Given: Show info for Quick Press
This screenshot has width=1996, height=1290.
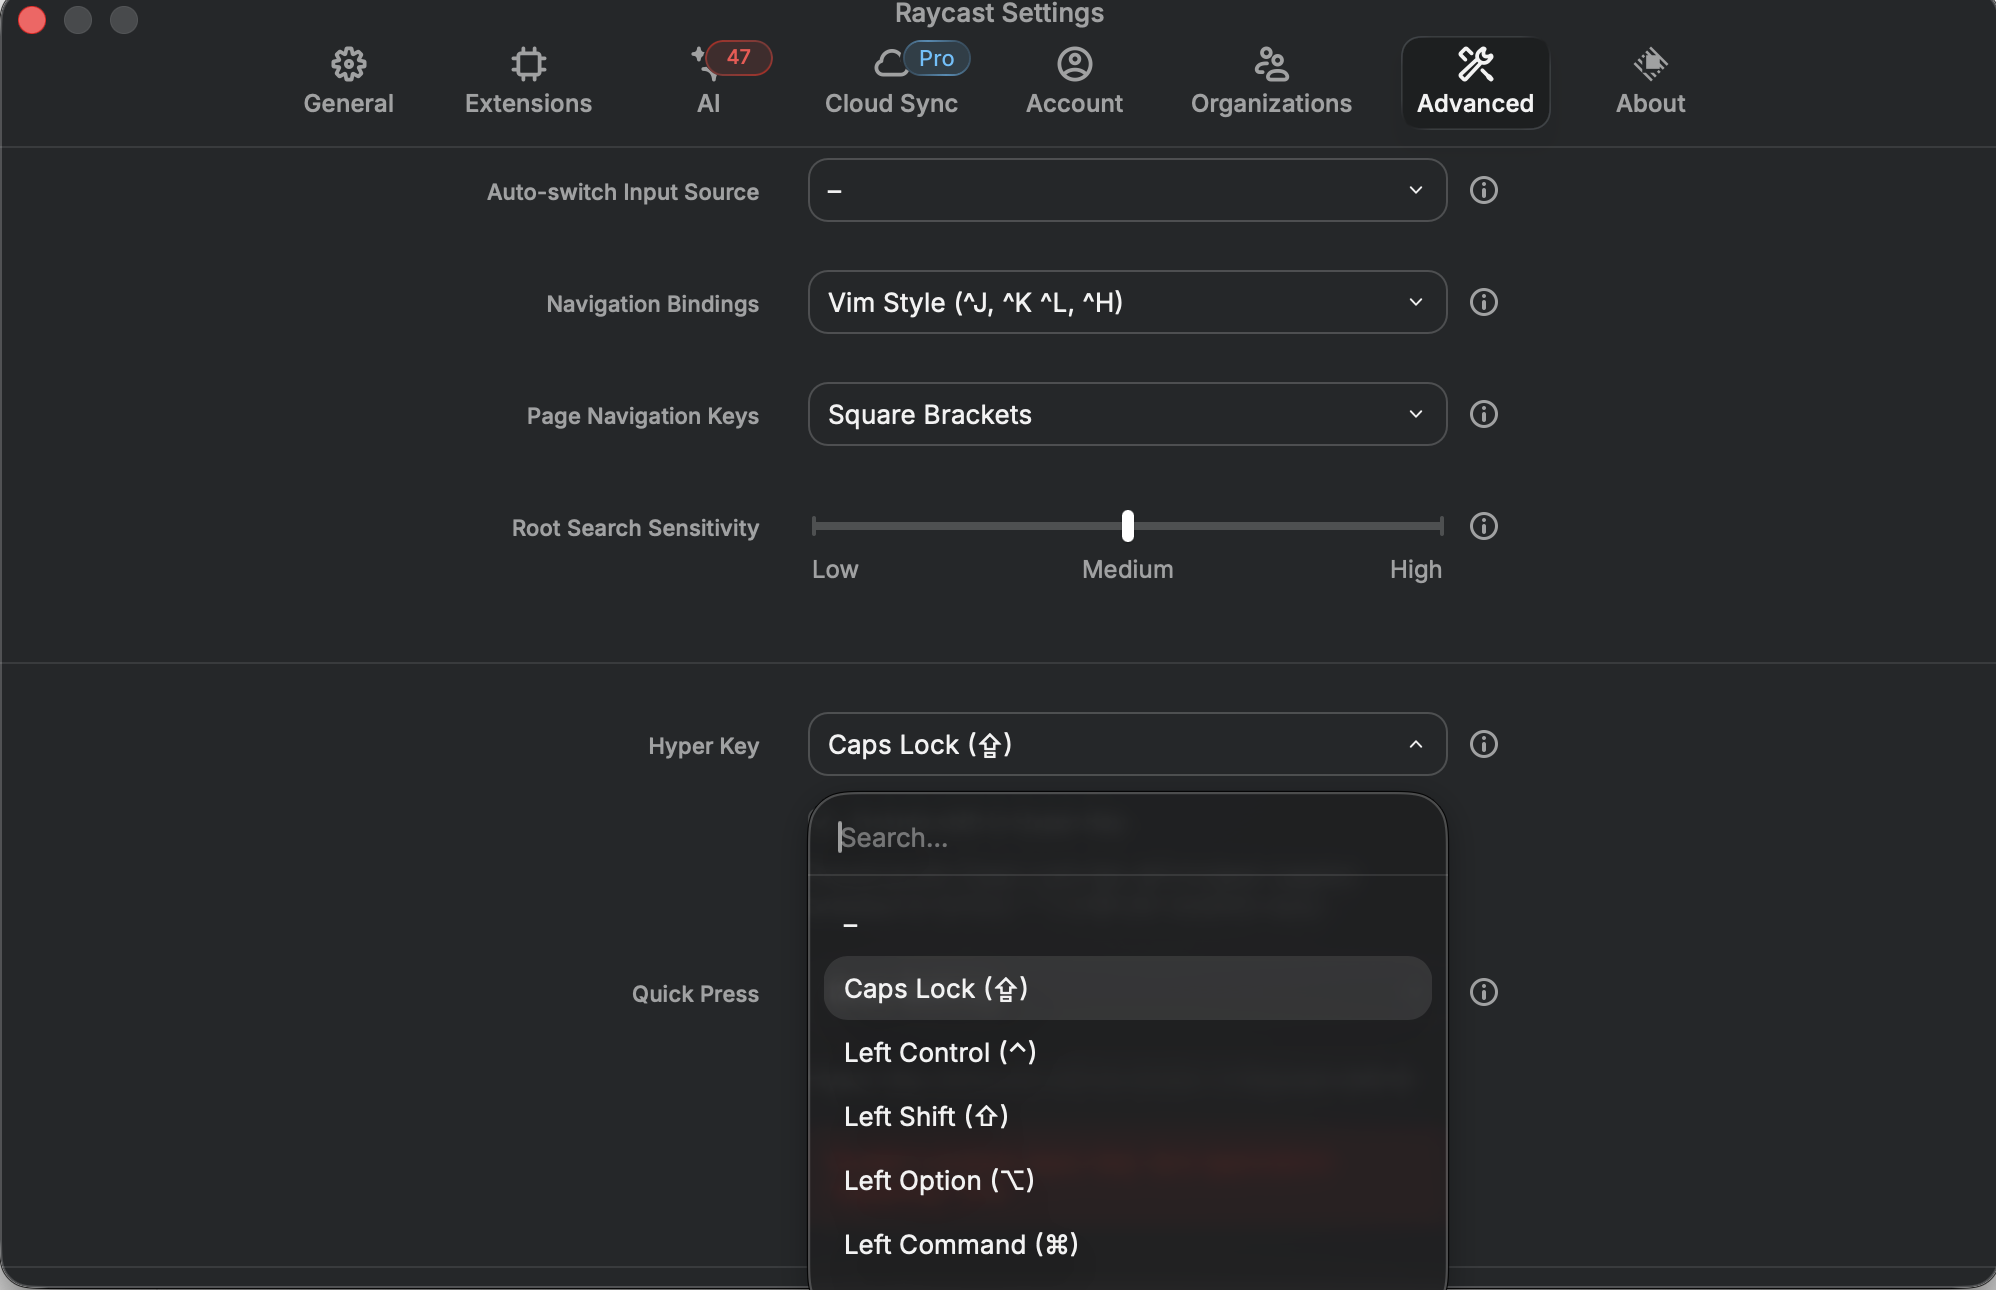Looking at the screenshot, I should [1483, 992].
